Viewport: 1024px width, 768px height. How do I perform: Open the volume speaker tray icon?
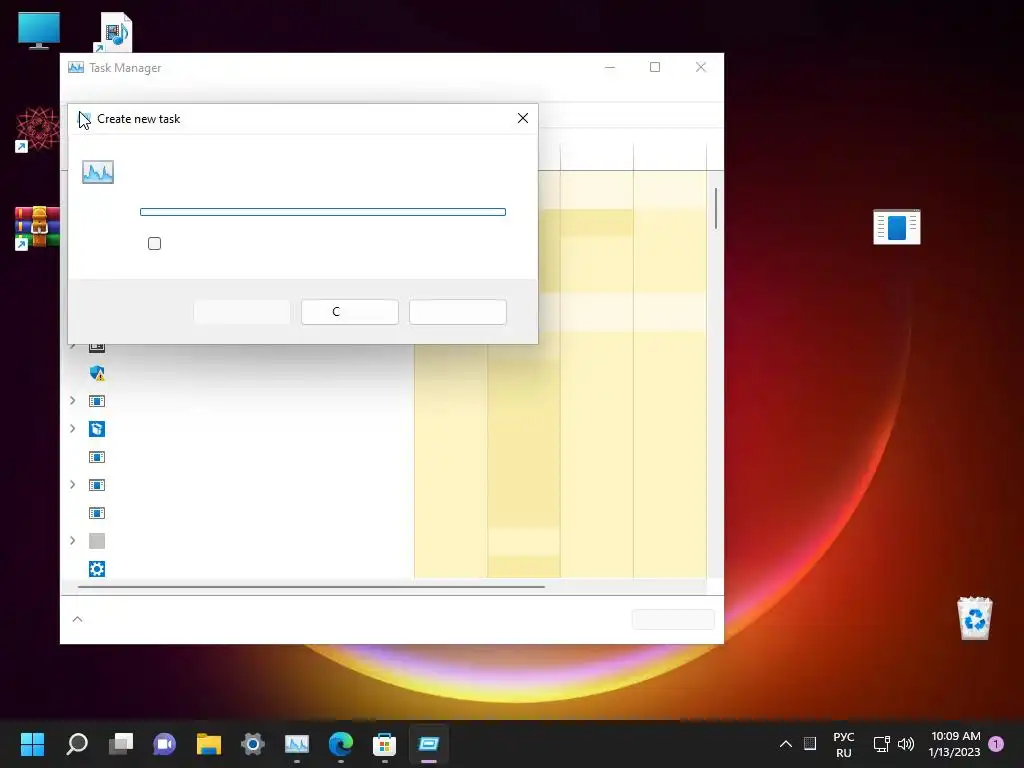click(906, 744)
